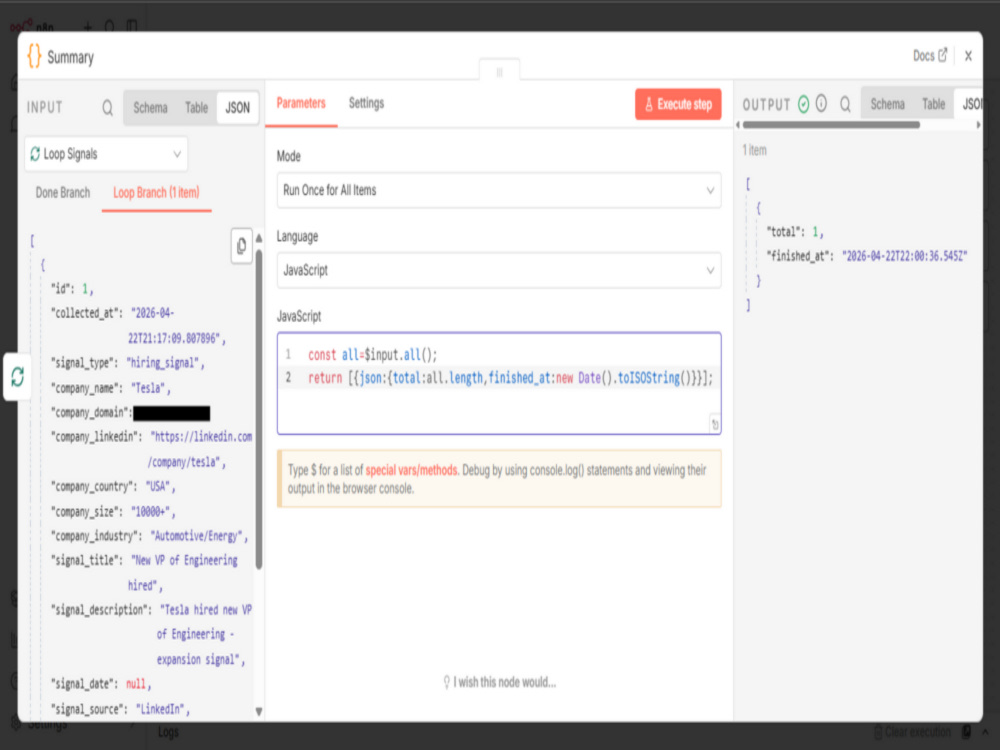Switch output view to Schema

pos(887,104)
